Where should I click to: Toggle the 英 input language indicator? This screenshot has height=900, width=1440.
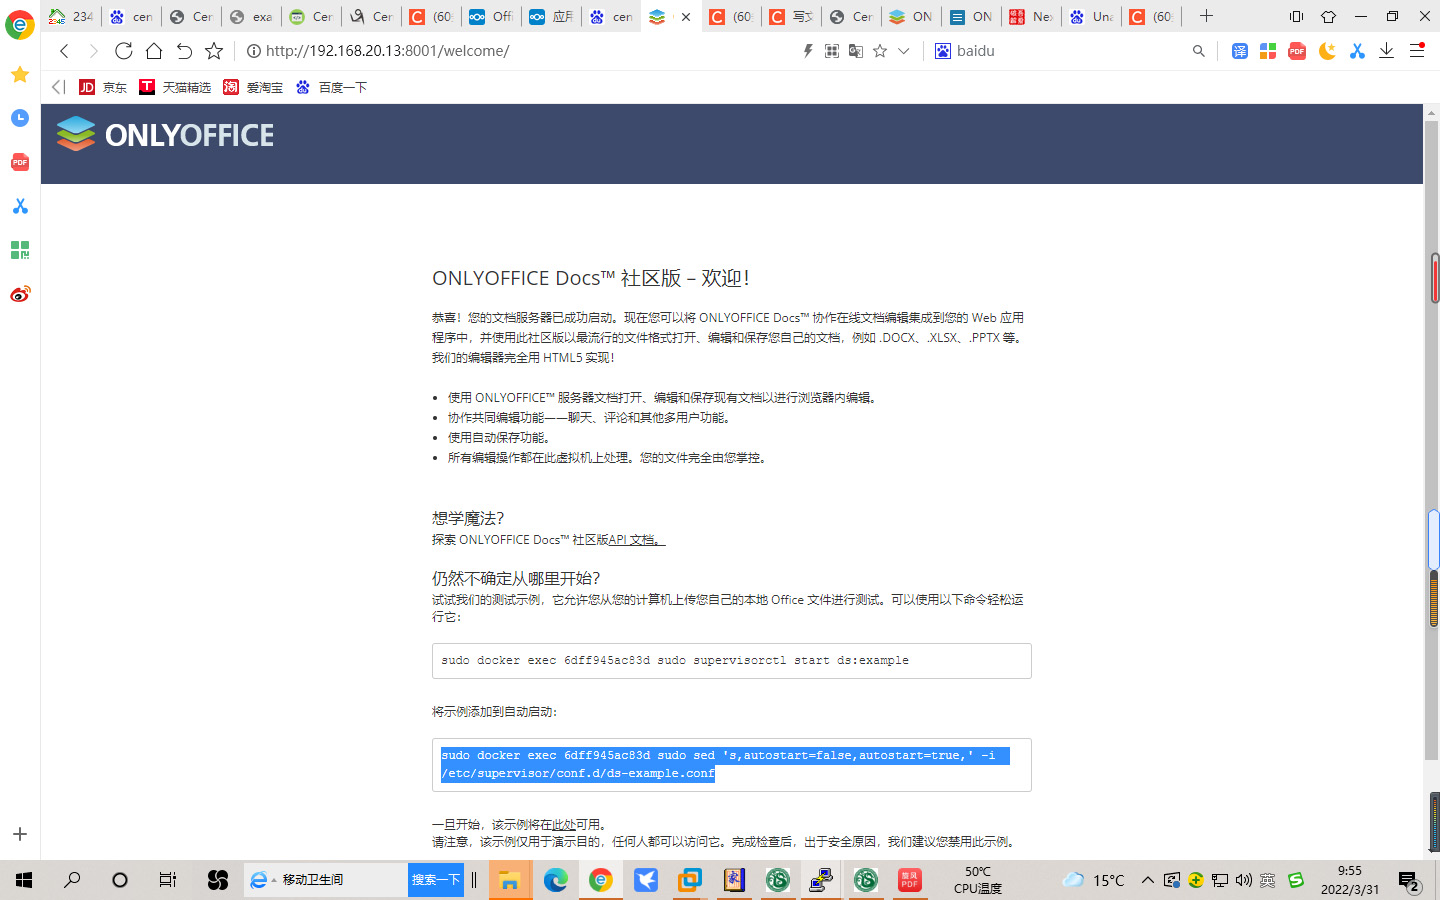(1267, 880)
